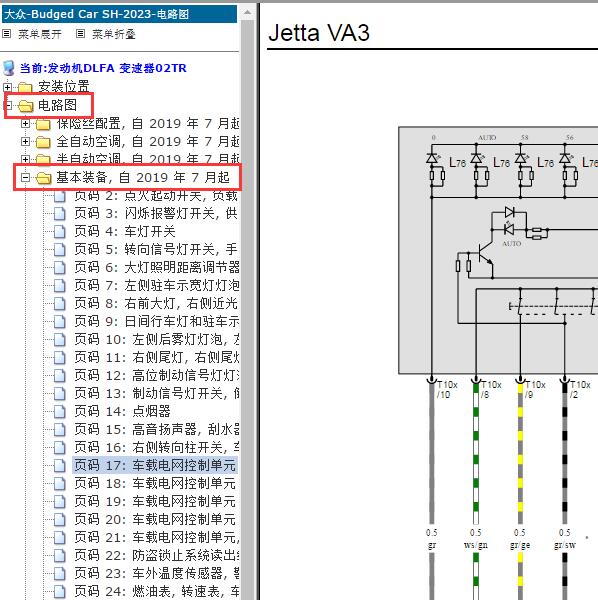Image resolution: width=598 pixels, height=600 pixels.
Task: Click page icon for 页码 16
Action: (59, 447)
